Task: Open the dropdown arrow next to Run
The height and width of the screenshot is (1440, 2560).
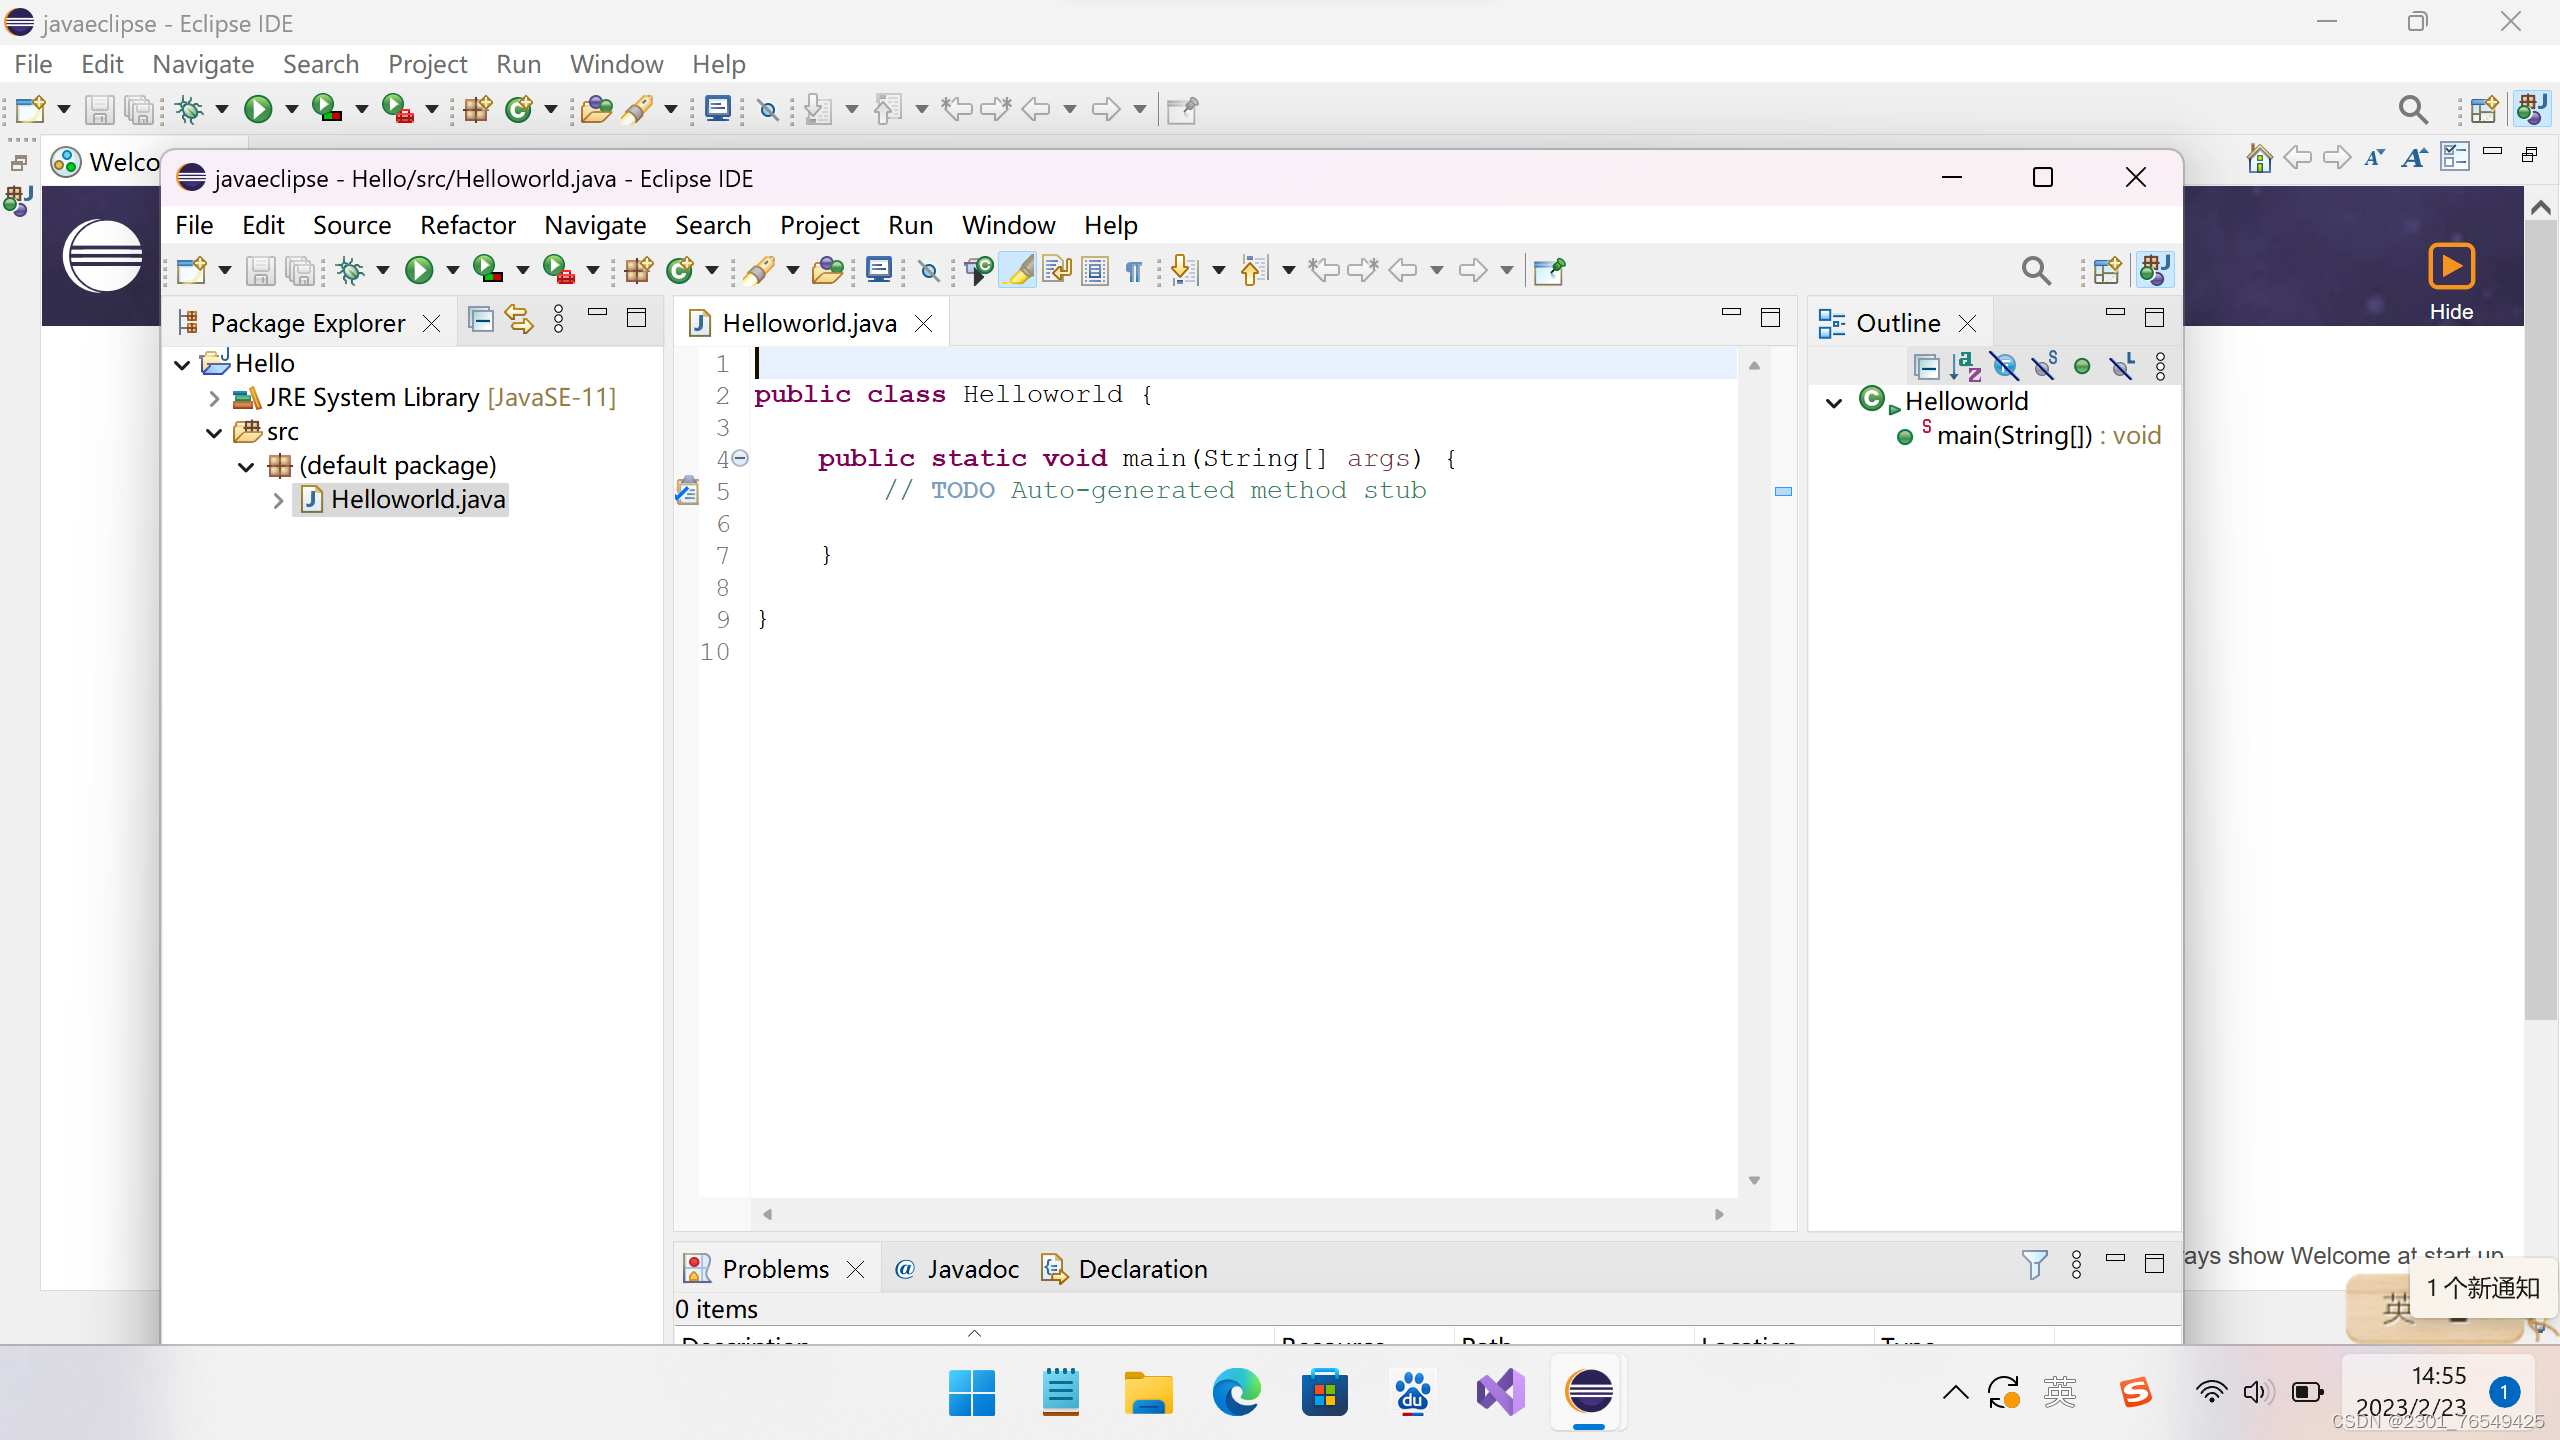Action: coord(453,270)
